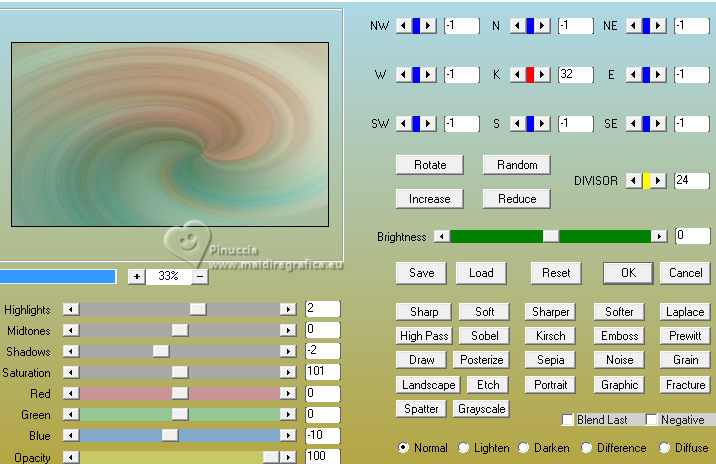
Task: Click Green slider right arrow
Action: click(288, 414)
